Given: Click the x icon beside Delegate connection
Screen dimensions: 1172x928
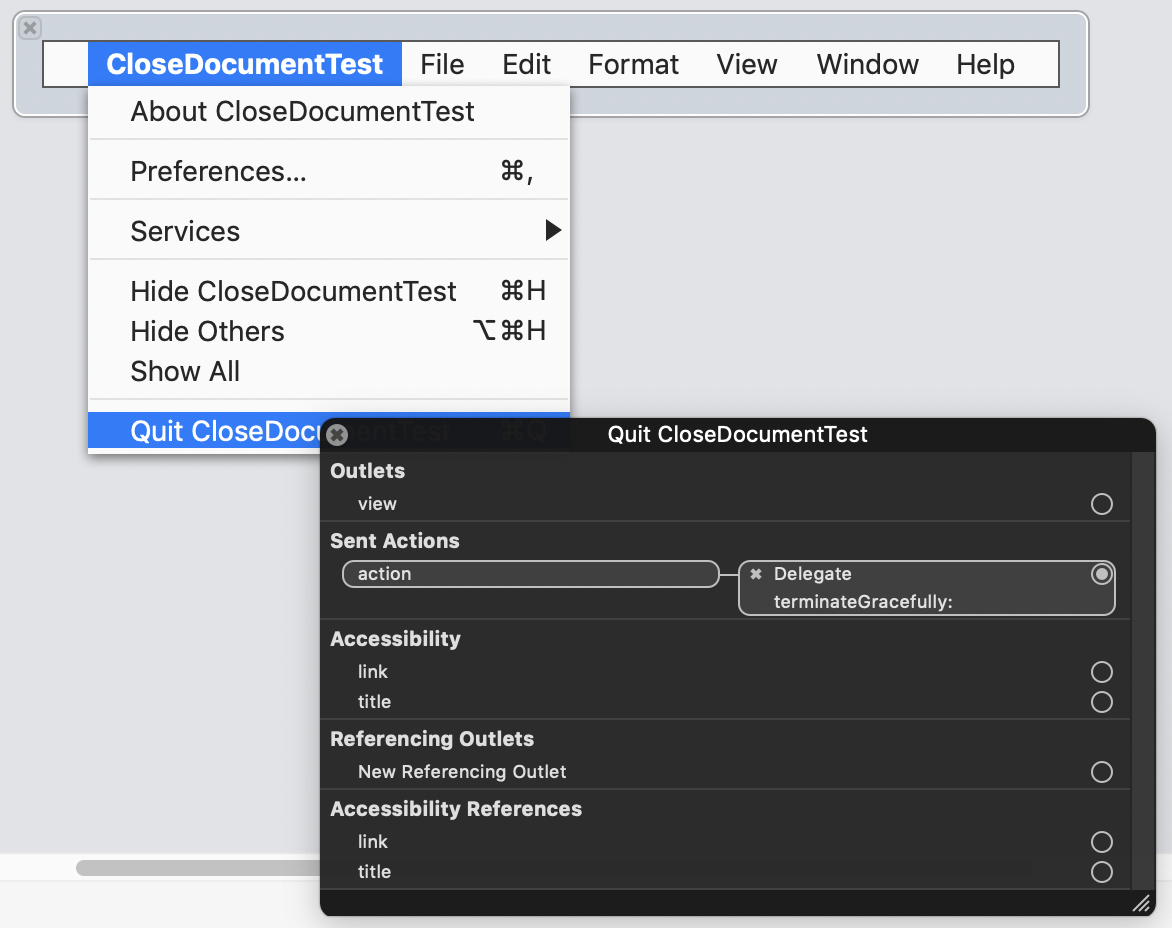Looking at the screenshot, I should tap(756, 574).
